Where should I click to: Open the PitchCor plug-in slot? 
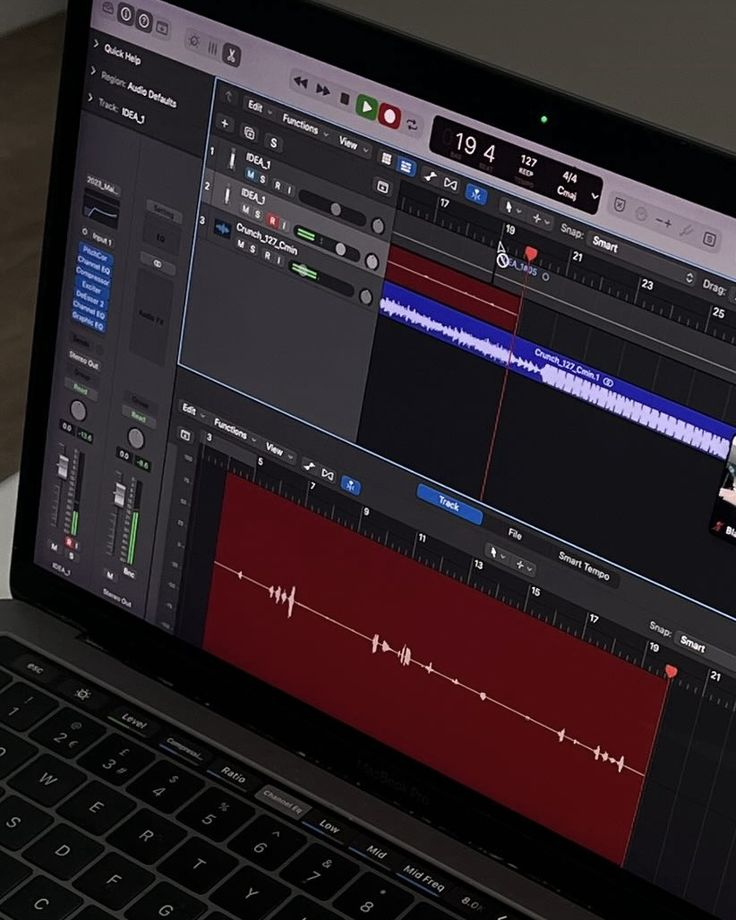pyautogui.click(x=94, y=253)
